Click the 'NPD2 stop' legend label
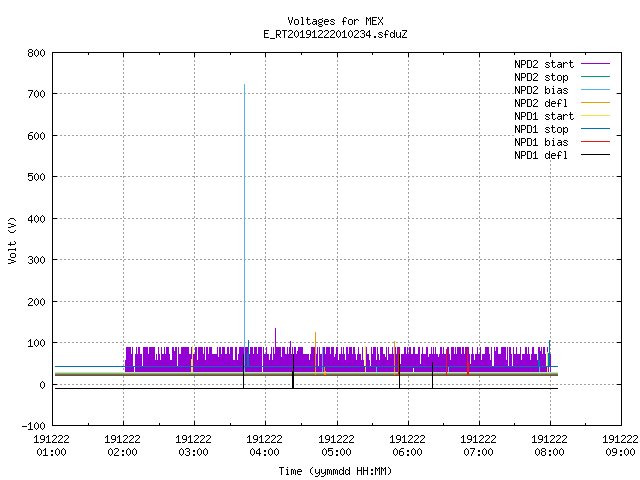 [x=541, y=77]
